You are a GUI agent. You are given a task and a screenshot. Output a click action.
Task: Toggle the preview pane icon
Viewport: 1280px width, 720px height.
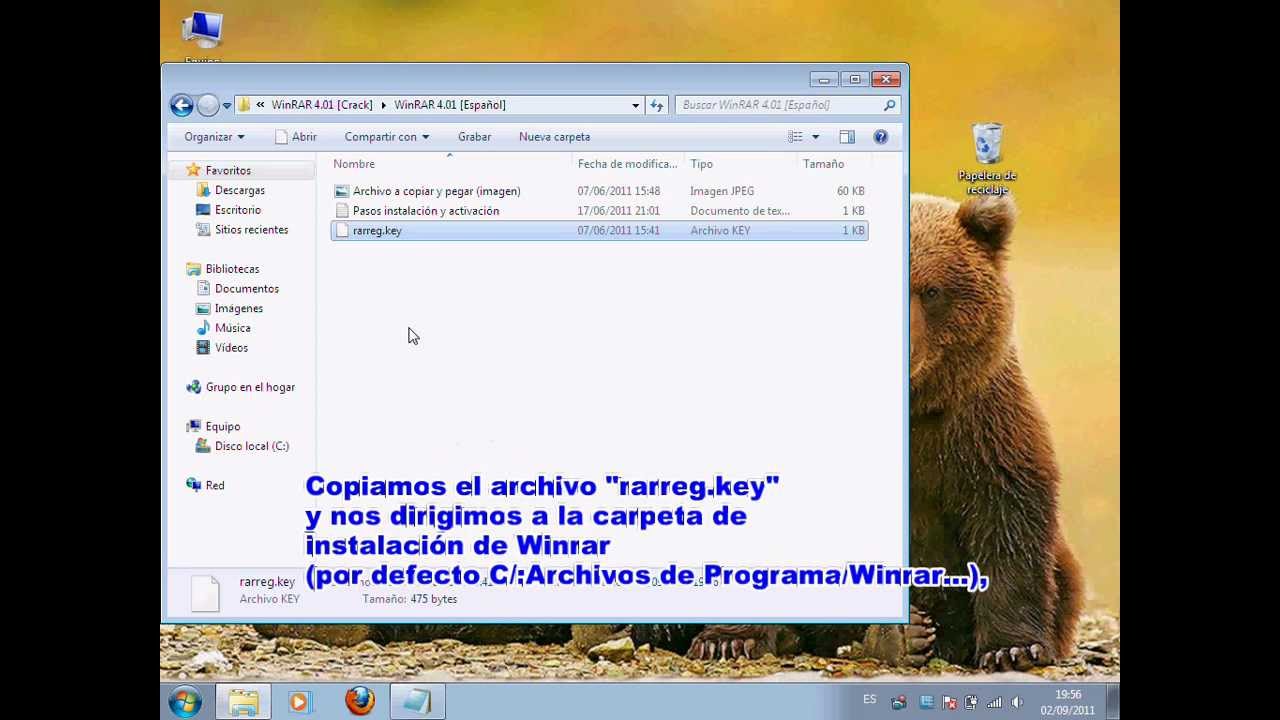(x=847, y=137)
